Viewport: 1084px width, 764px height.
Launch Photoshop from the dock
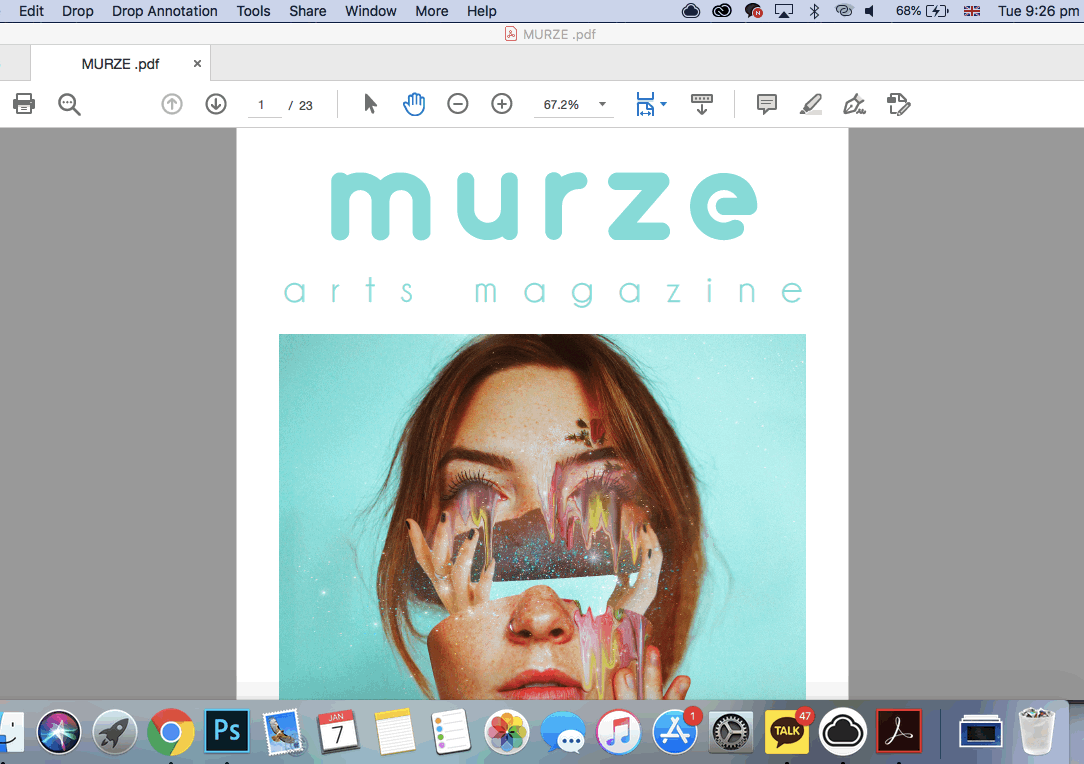coord(227,731)
